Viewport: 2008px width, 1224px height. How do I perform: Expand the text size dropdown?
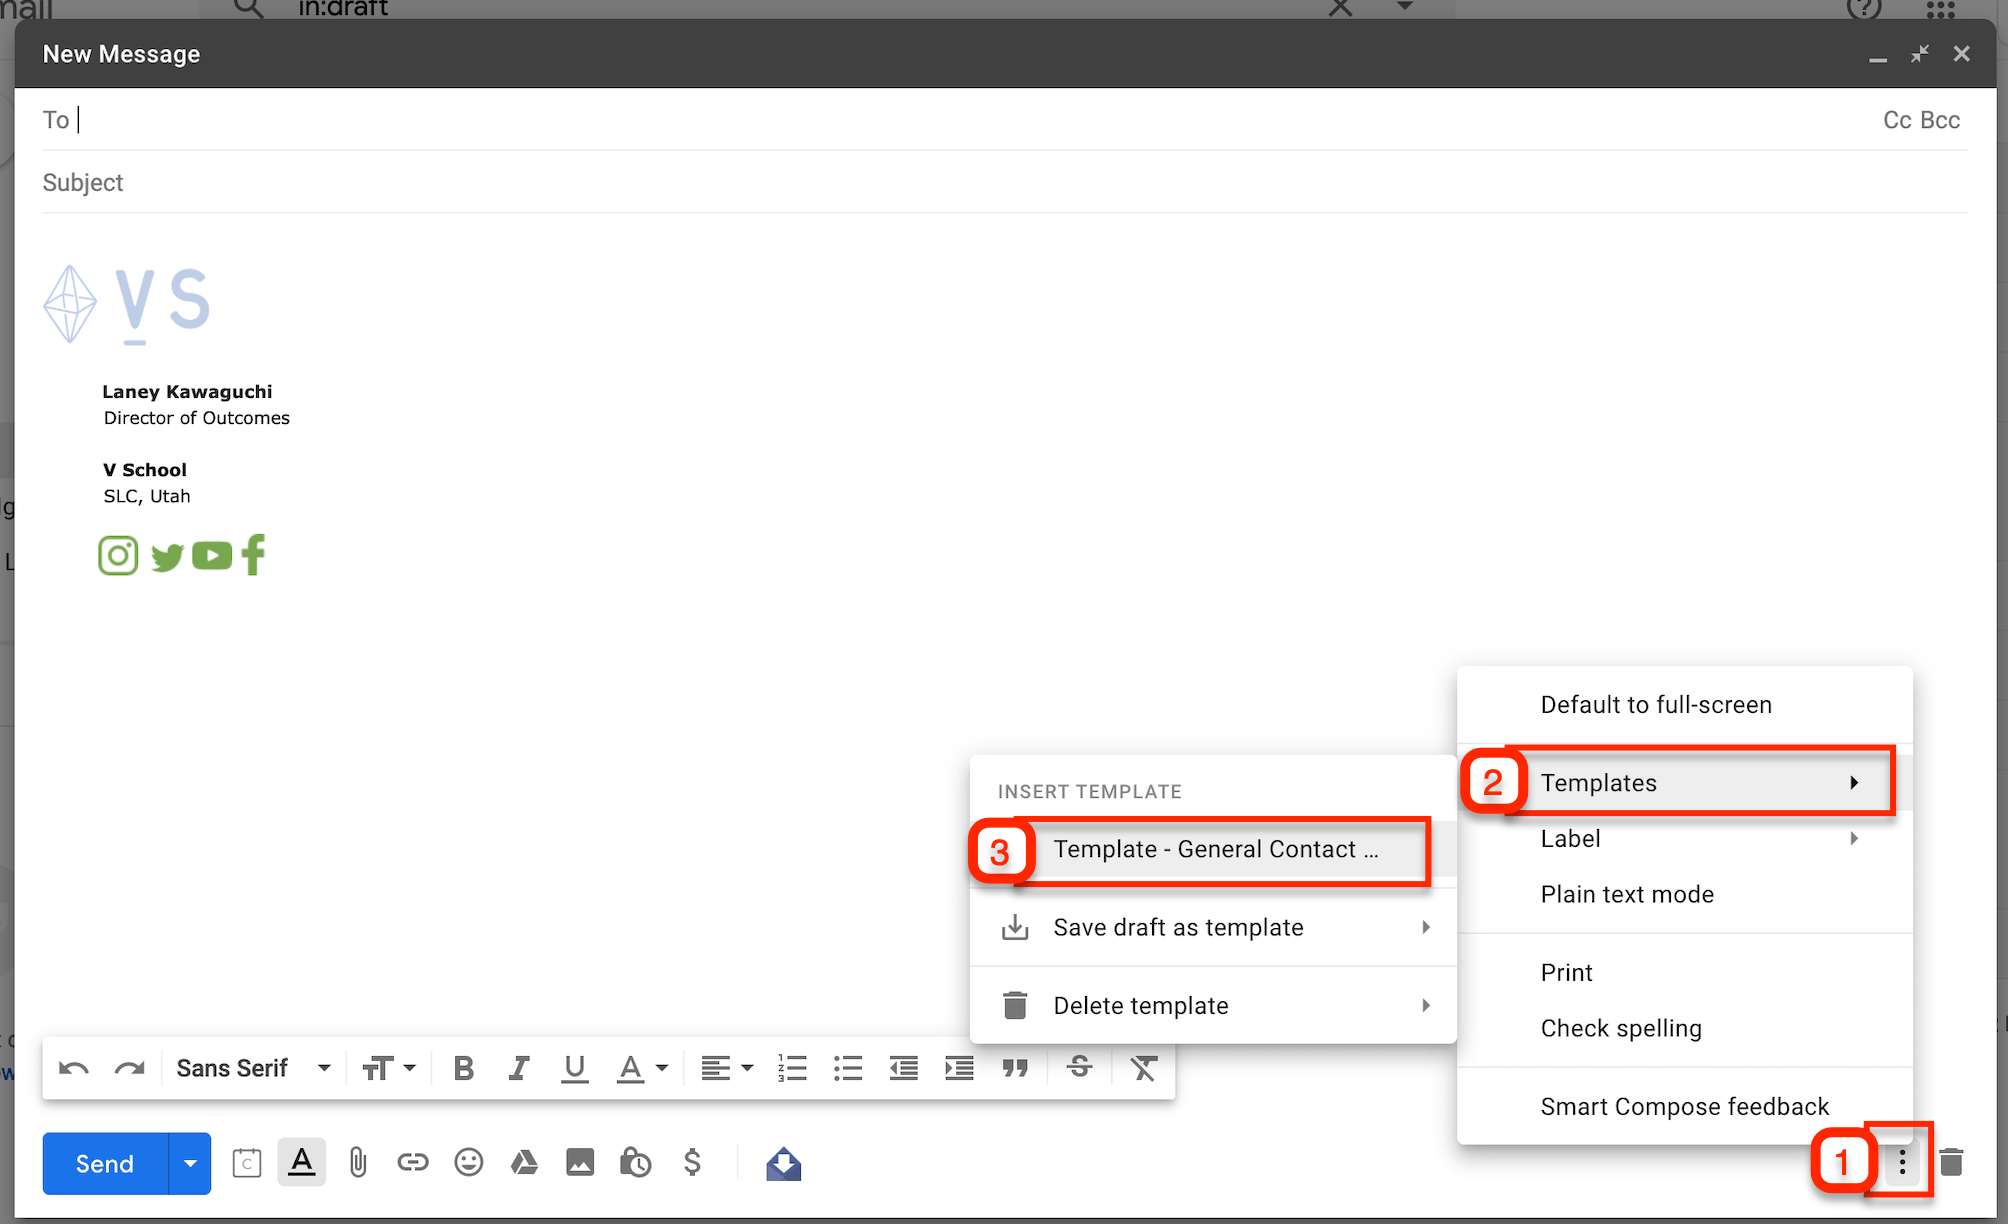click(389, 1068)
